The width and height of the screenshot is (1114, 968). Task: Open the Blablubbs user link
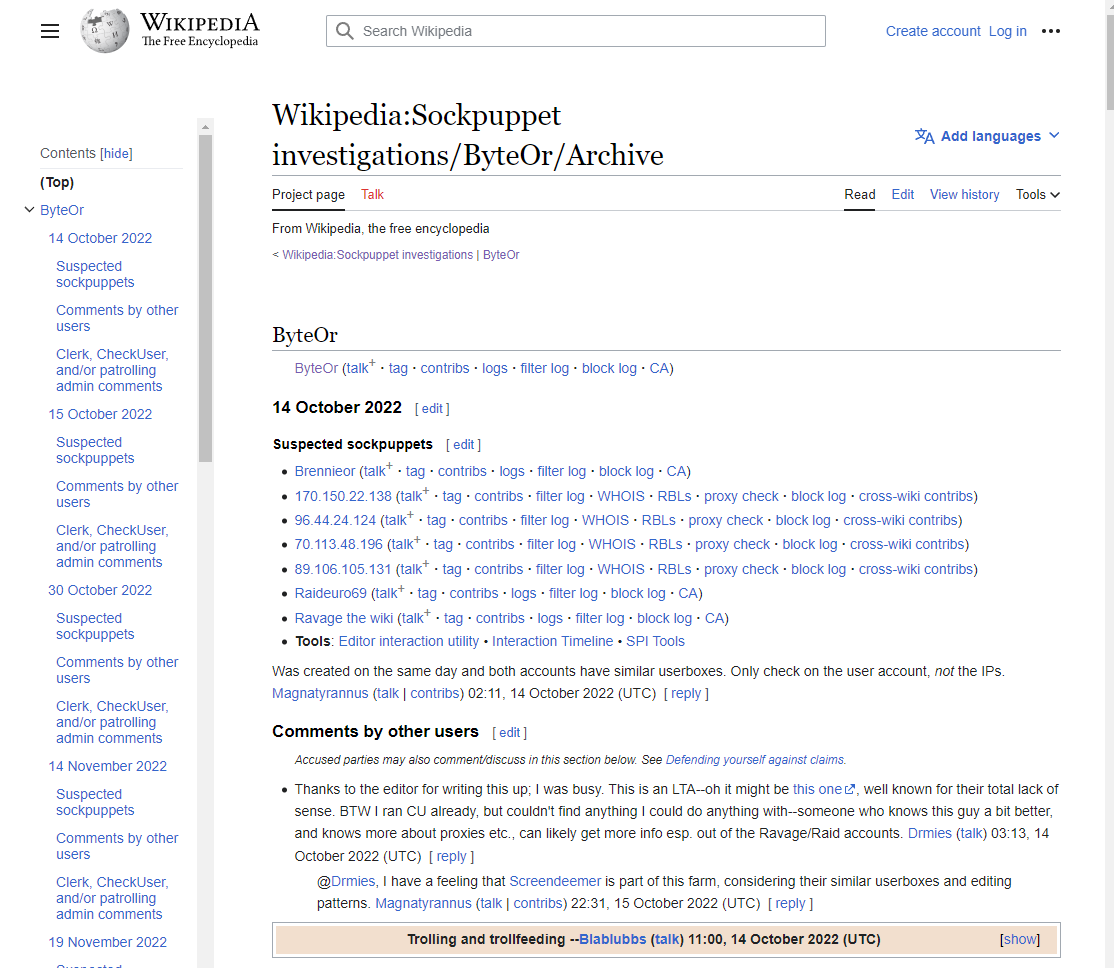(612, 940)
